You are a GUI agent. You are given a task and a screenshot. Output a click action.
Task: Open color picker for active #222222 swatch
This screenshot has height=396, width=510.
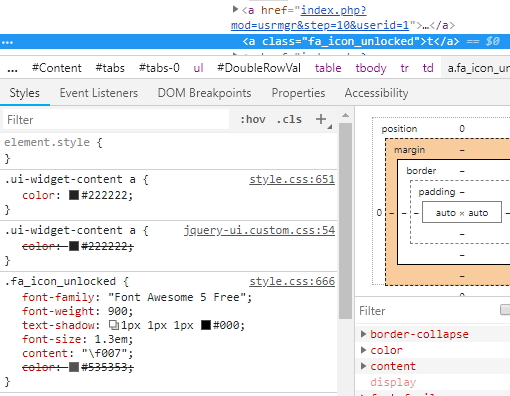(74, 195)
